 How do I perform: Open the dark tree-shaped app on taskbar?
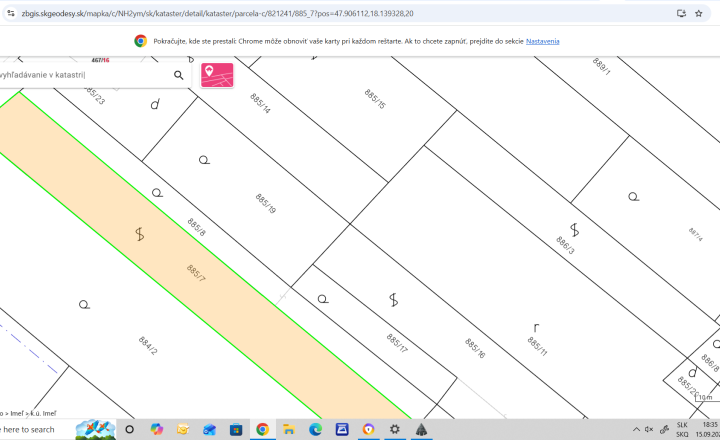(421, 429)
